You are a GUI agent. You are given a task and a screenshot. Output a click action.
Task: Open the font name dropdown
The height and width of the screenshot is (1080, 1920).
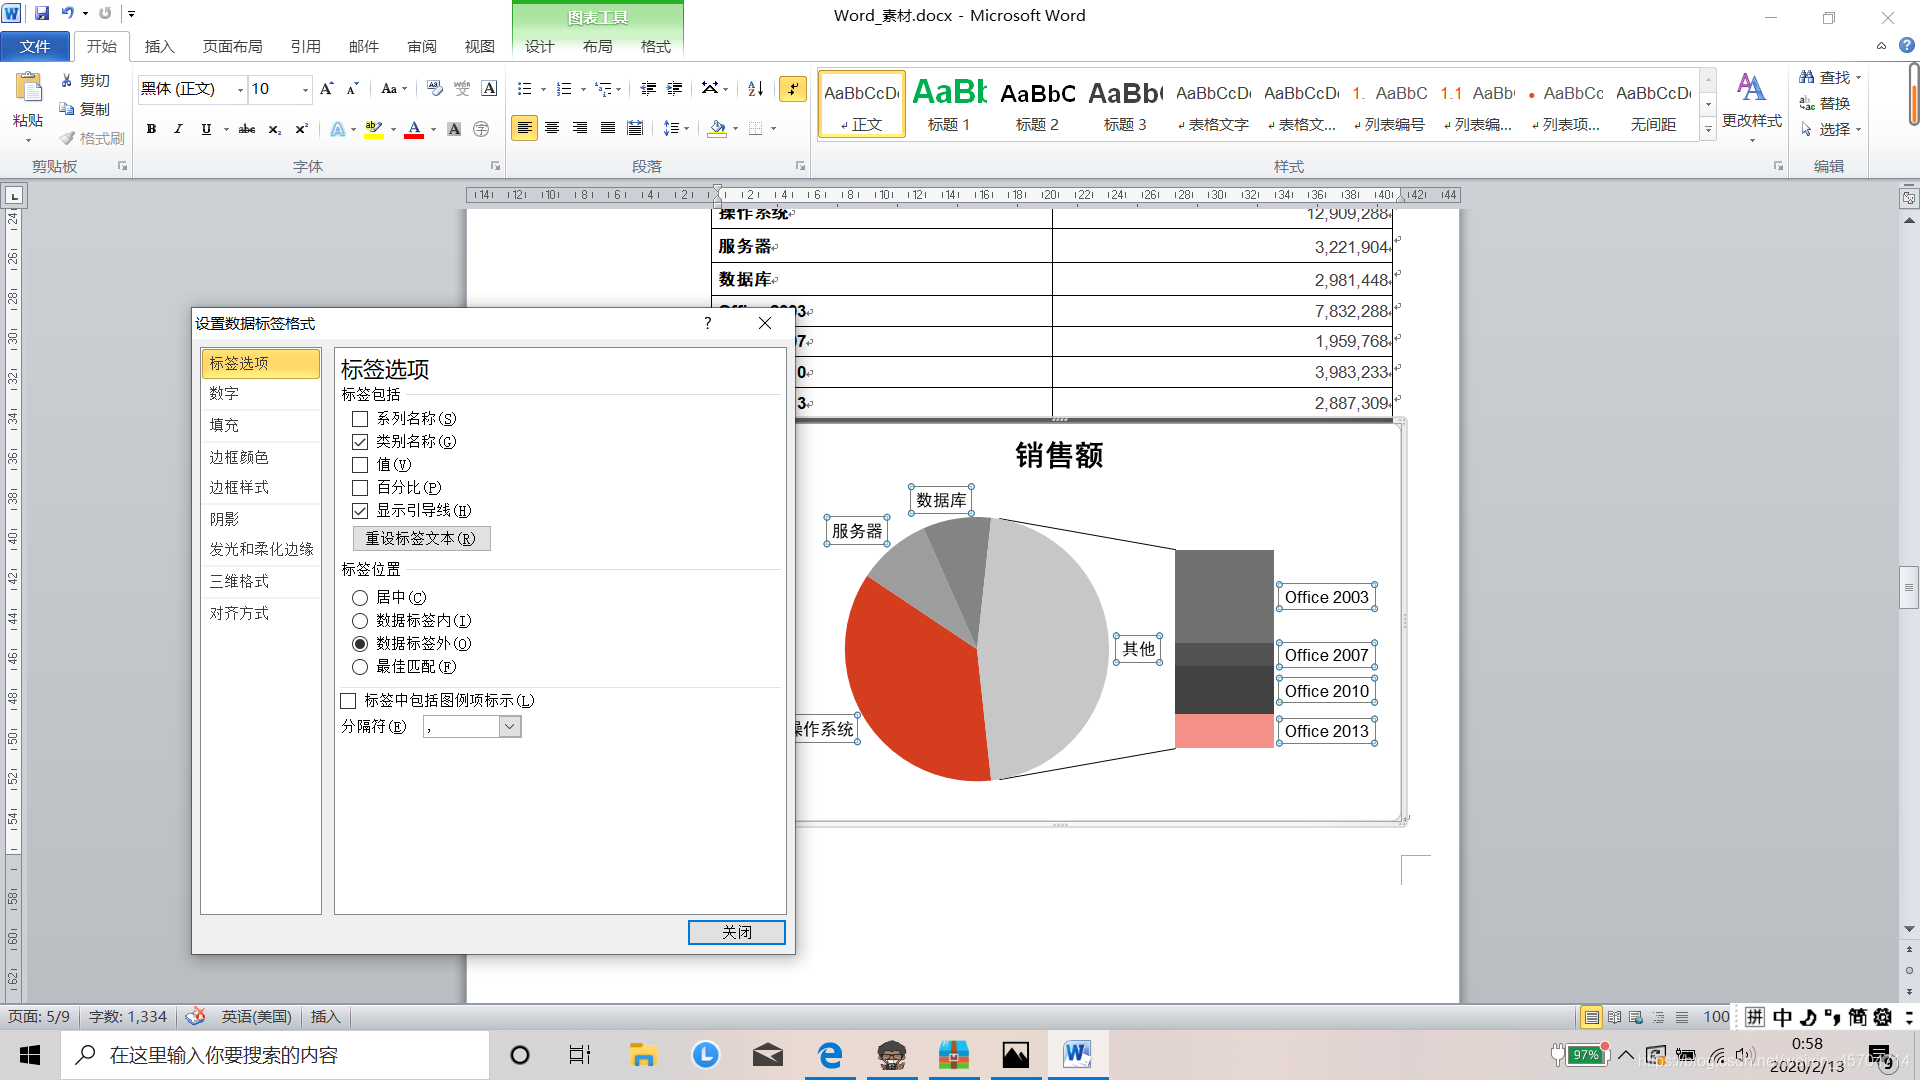[240, 89]
